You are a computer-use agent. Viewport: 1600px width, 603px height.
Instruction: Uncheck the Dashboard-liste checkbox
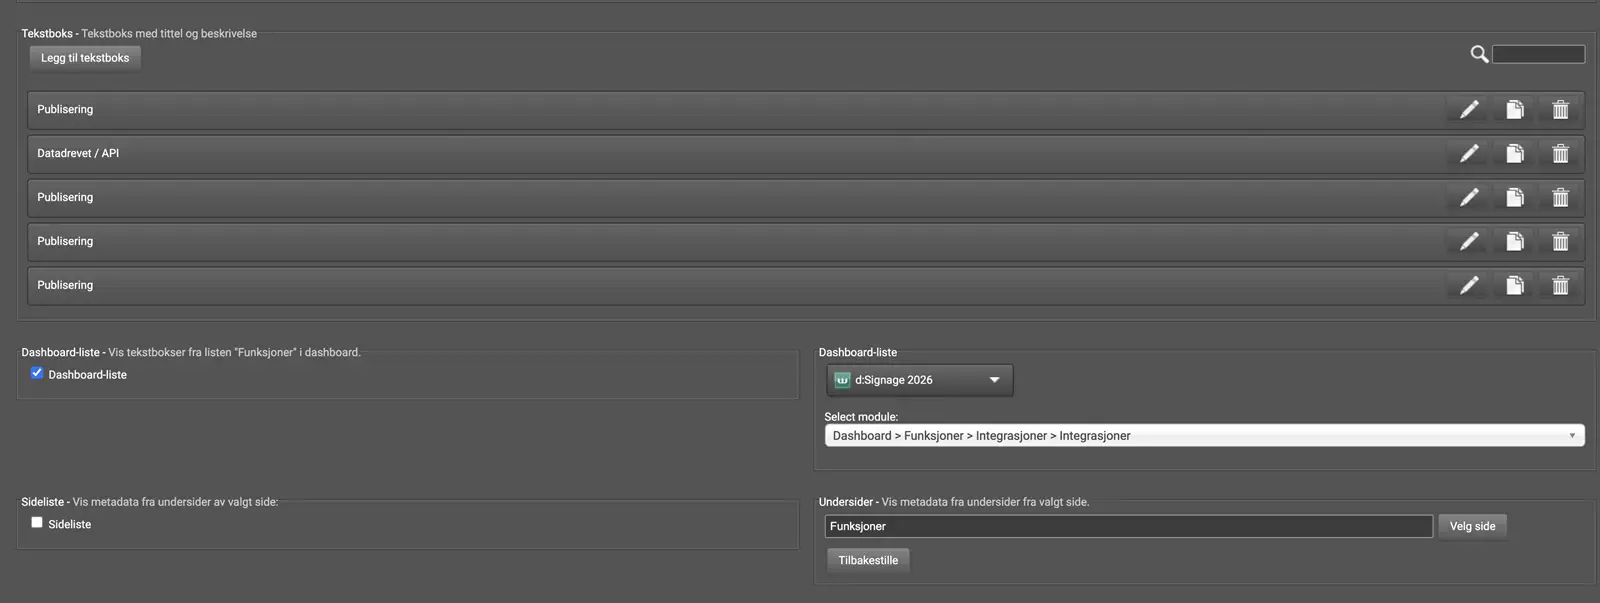click(37, 373)
